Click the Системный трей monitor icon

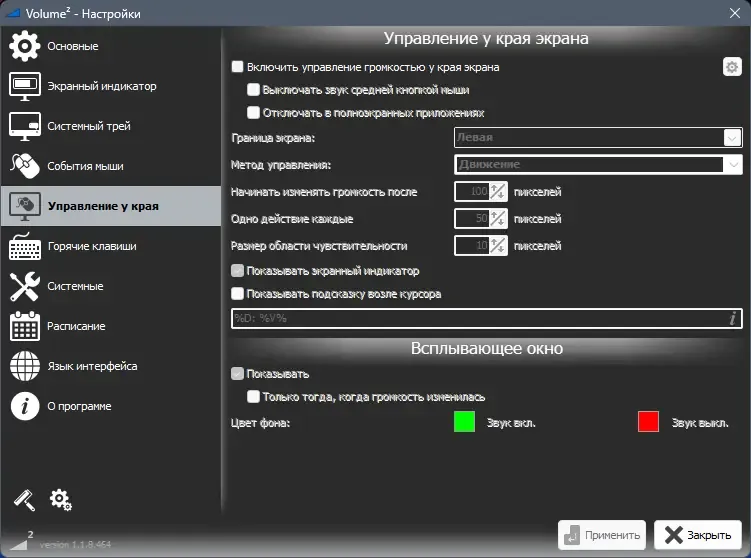25,126
